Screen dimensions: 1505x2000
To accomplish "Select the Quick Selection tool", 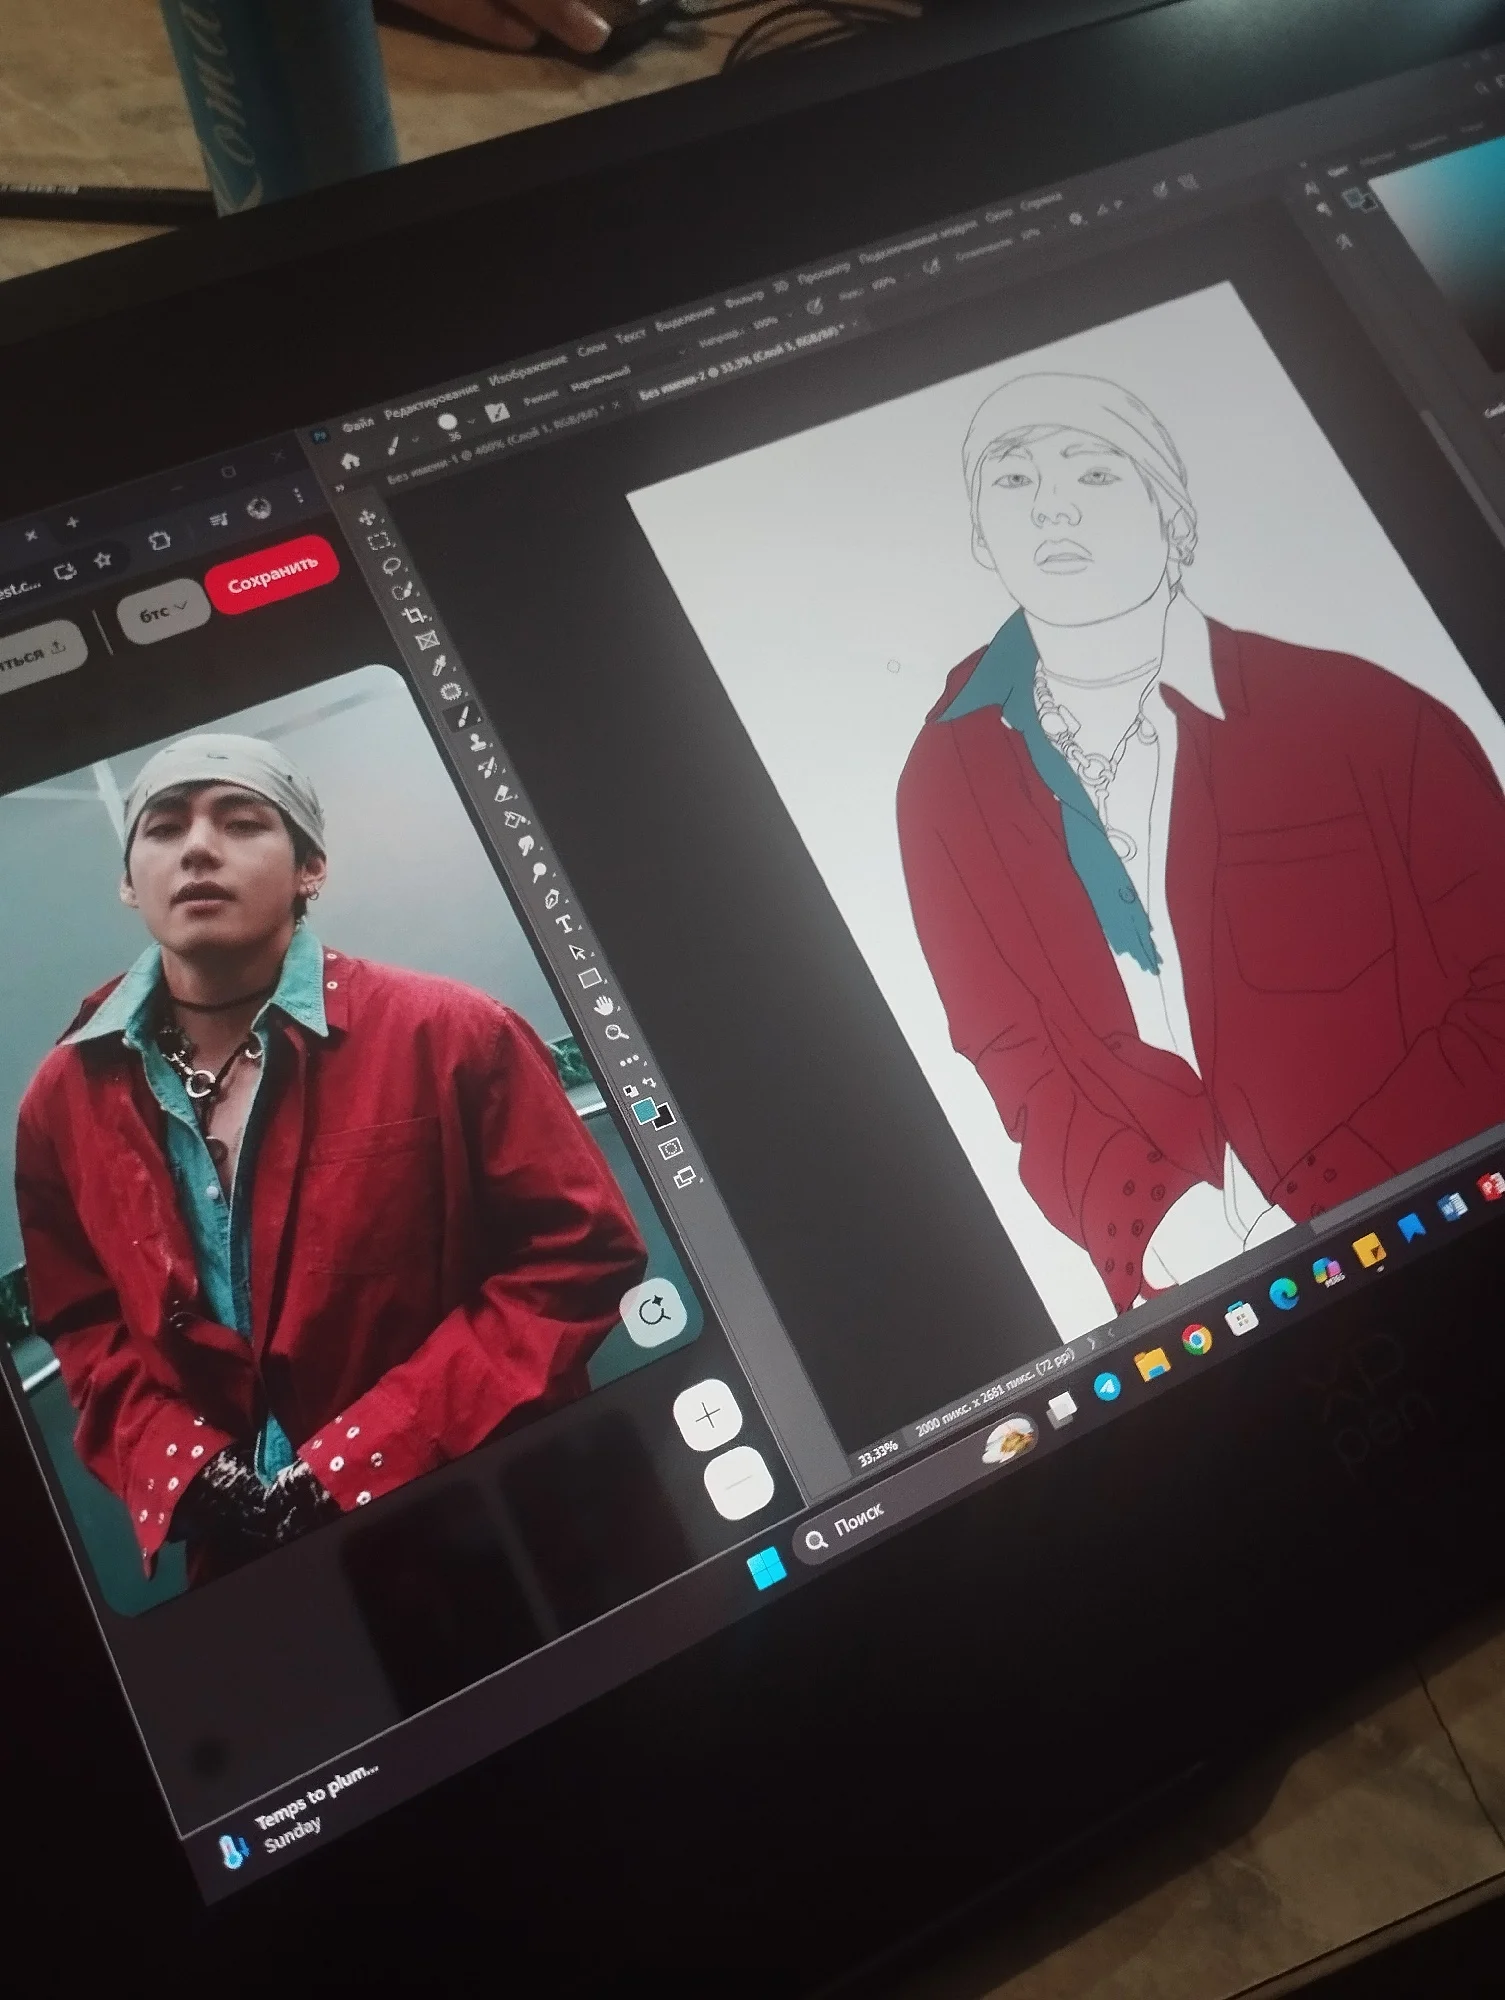I will (402, 590).
